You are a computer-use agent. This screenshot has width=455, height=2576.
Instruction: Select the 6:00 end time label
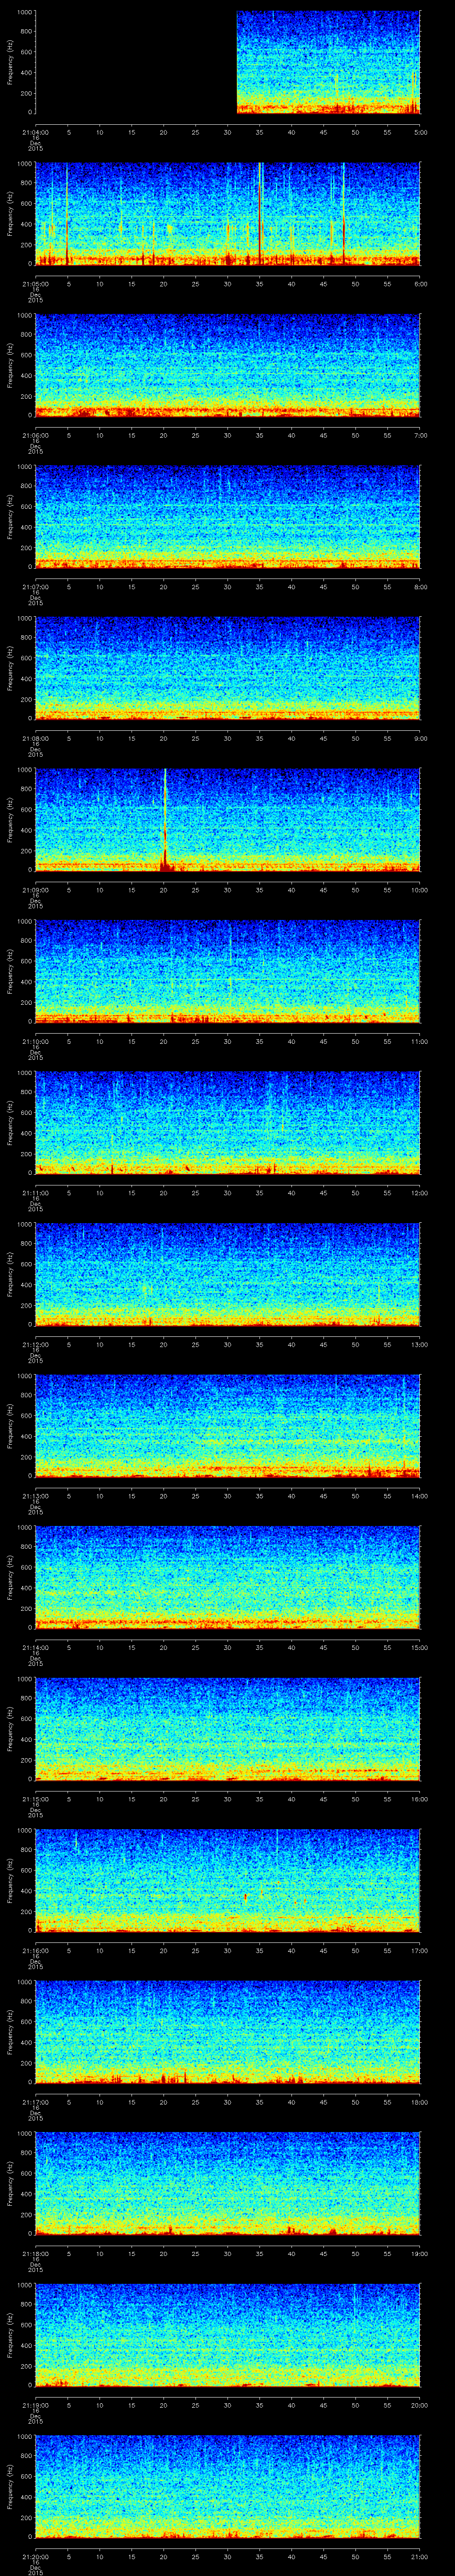pos(420,284)
